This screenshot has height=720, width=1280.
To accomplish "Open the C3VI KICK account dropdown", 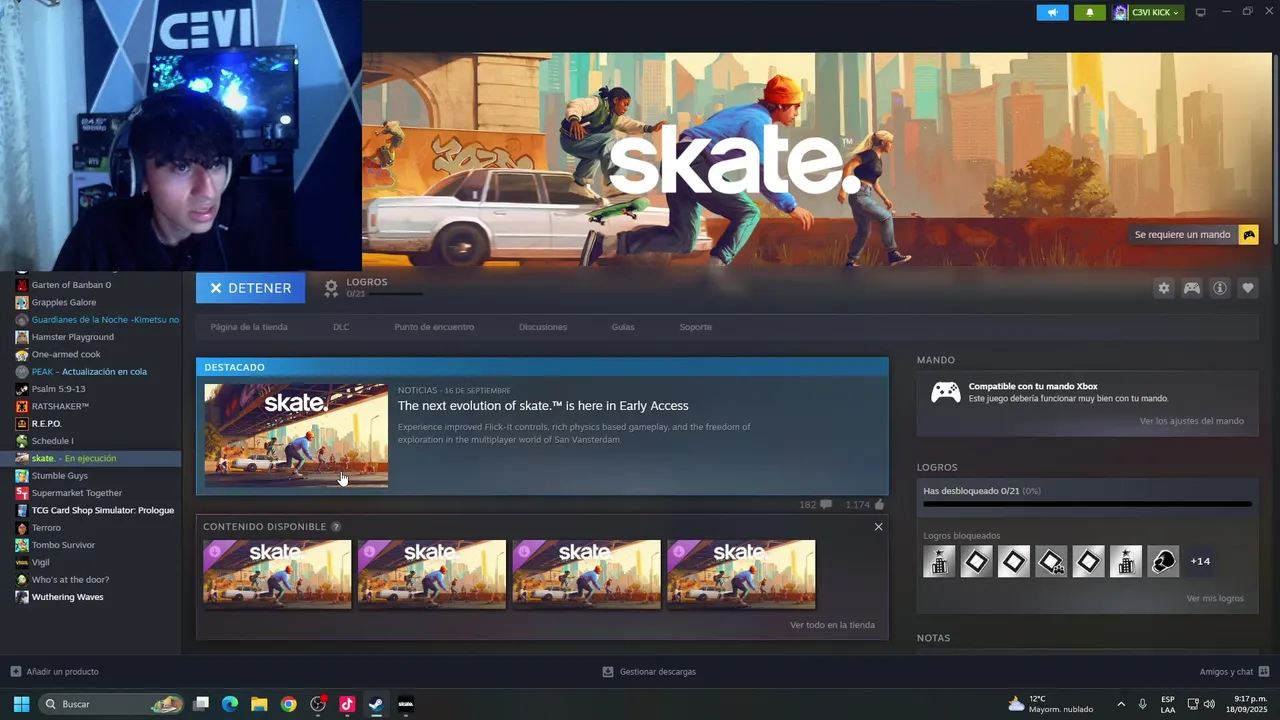I will point(1147,12).
